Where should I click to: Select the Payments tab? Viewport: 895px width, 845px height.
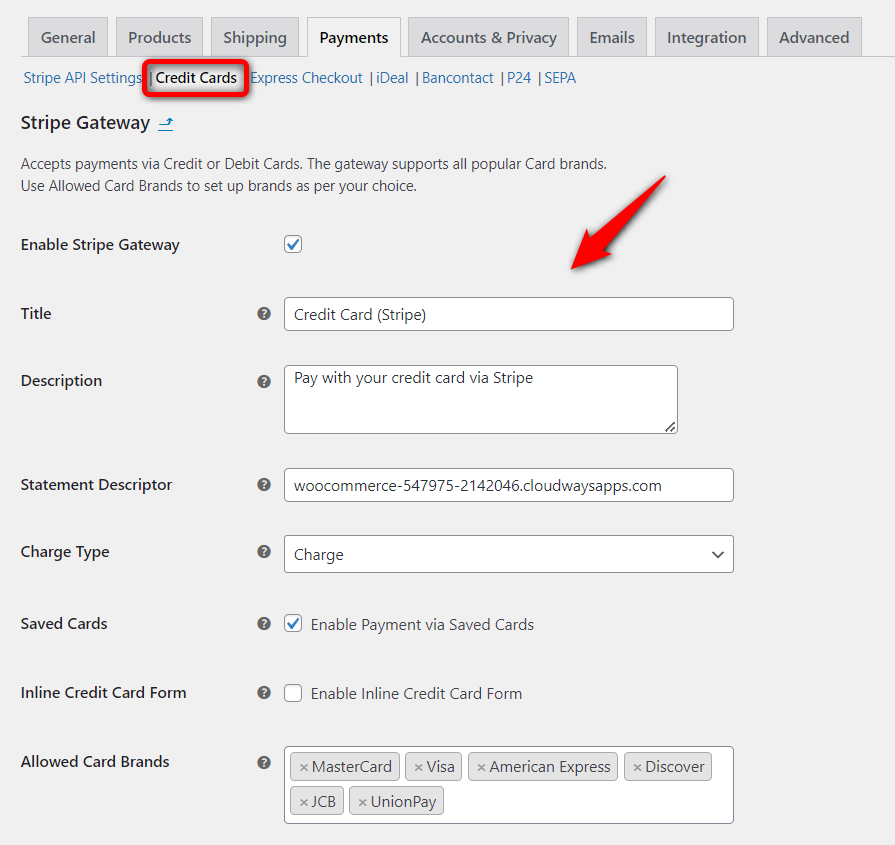click(354, 37)
